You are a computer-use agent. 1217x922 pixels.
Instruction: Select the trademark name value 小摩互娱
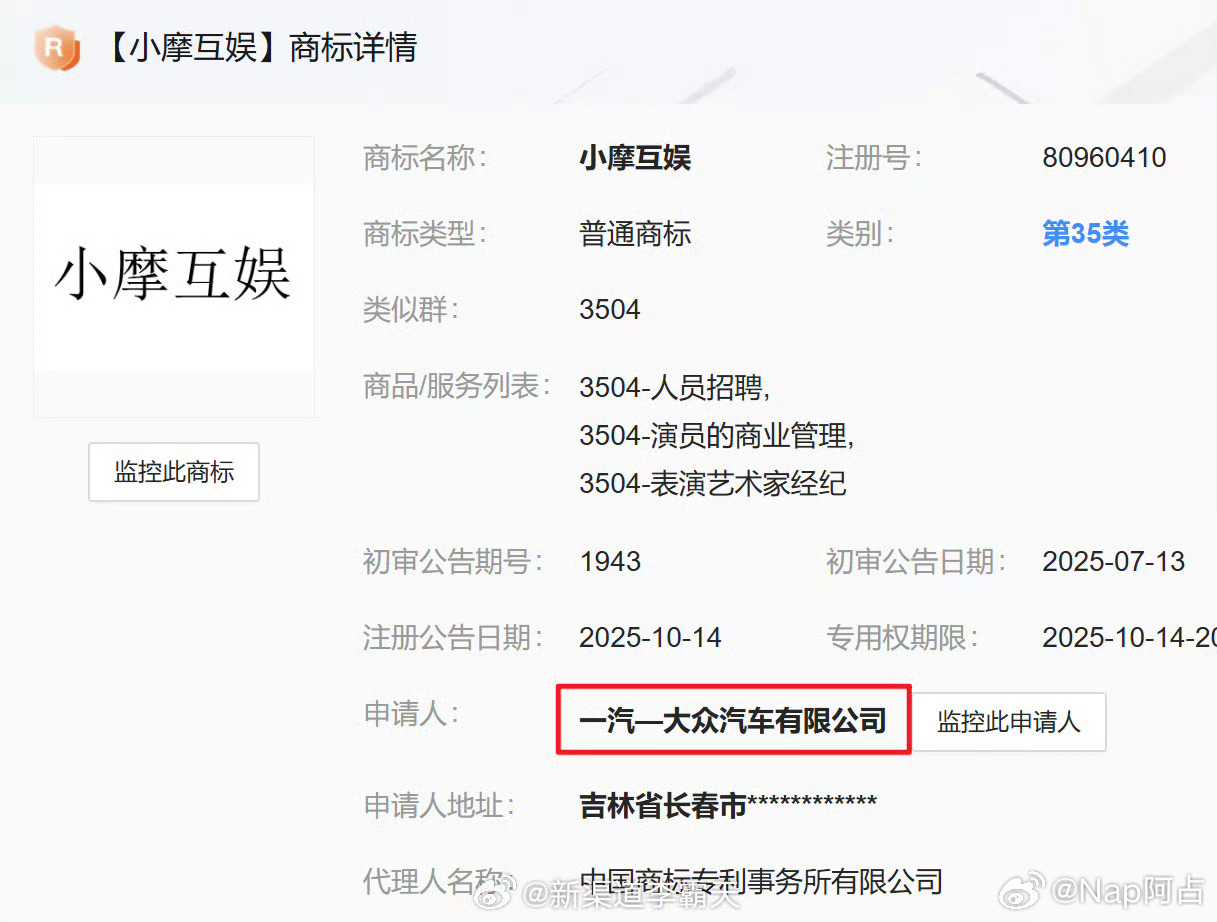(x=635, y=158)
